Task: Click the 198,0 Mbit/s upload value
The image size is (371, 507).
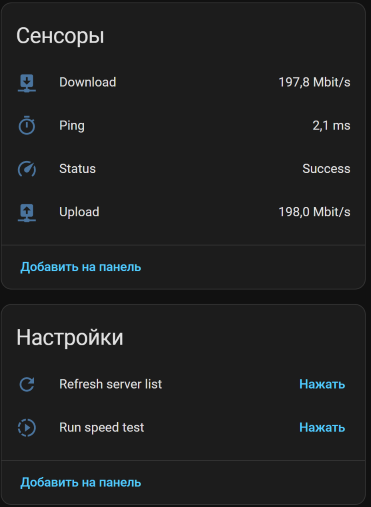Action: (x=314, y=212)
